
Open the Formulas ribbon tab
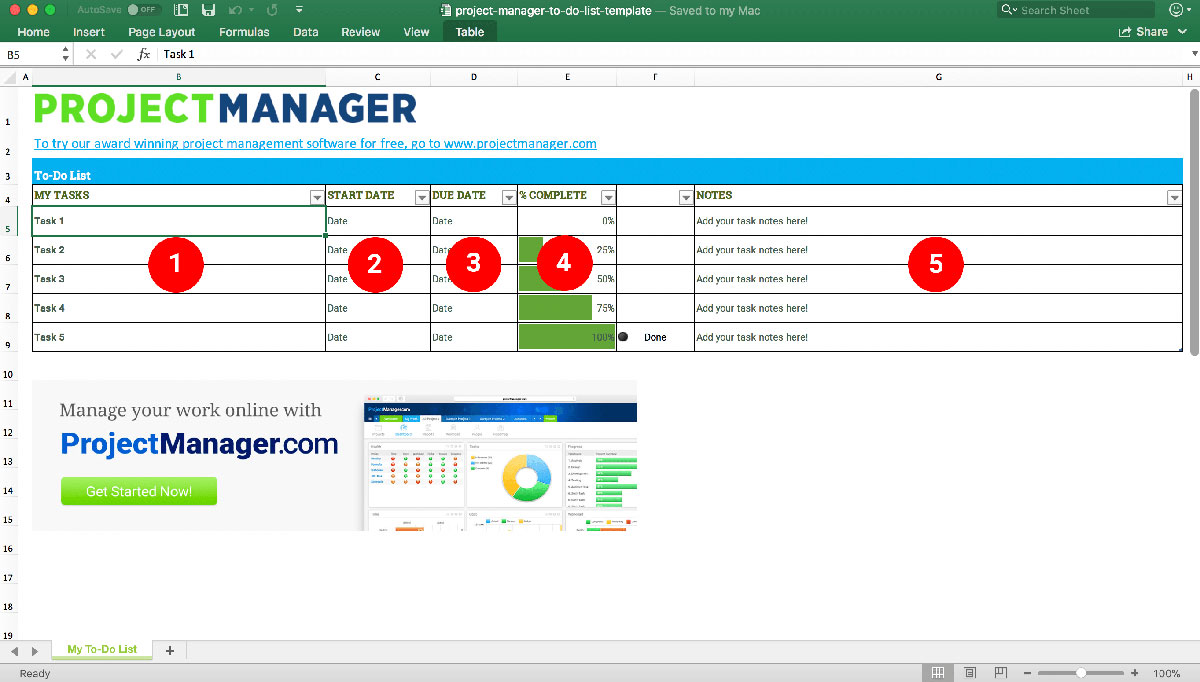click(244, 32)
